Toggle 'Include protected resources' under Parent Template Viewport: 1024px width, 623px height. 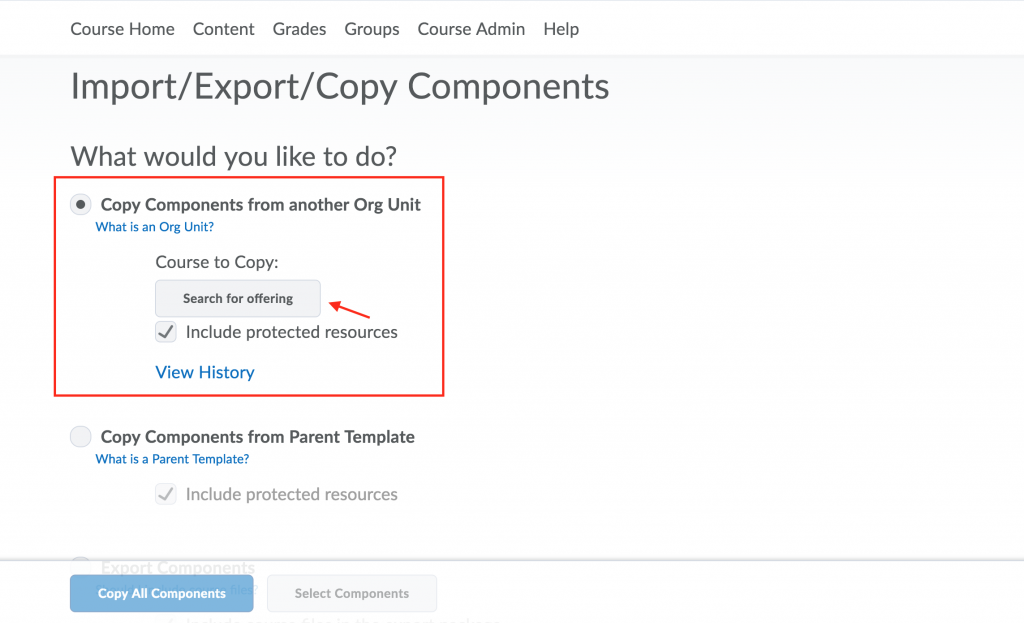click(x=165, y=494)
